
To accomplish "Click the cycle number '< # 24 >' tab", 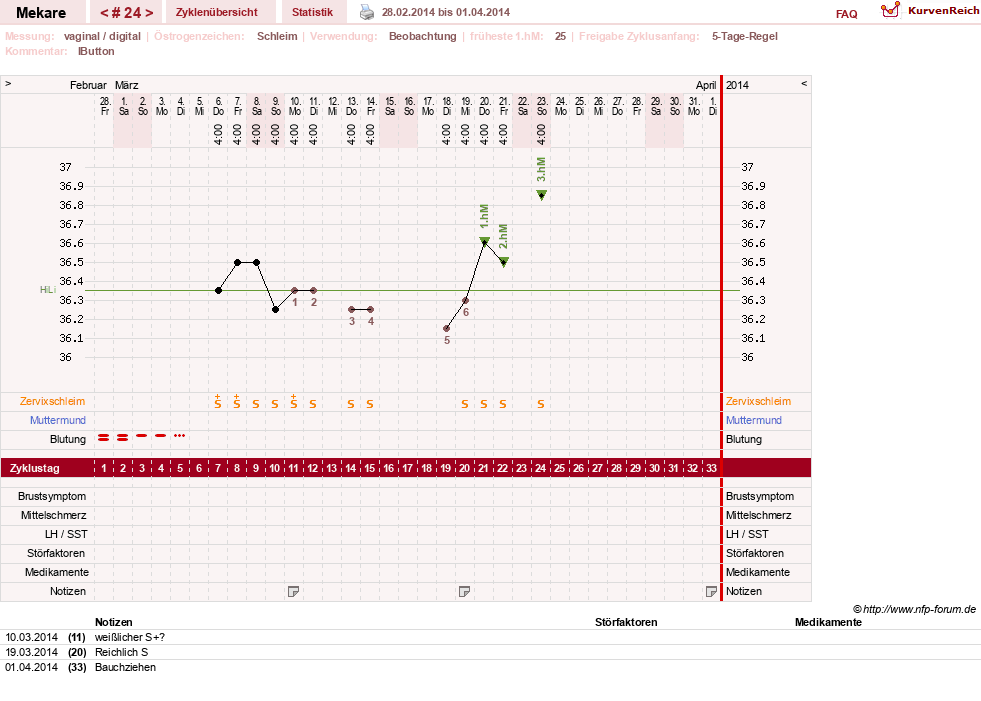I will click(x=126, y=12).
